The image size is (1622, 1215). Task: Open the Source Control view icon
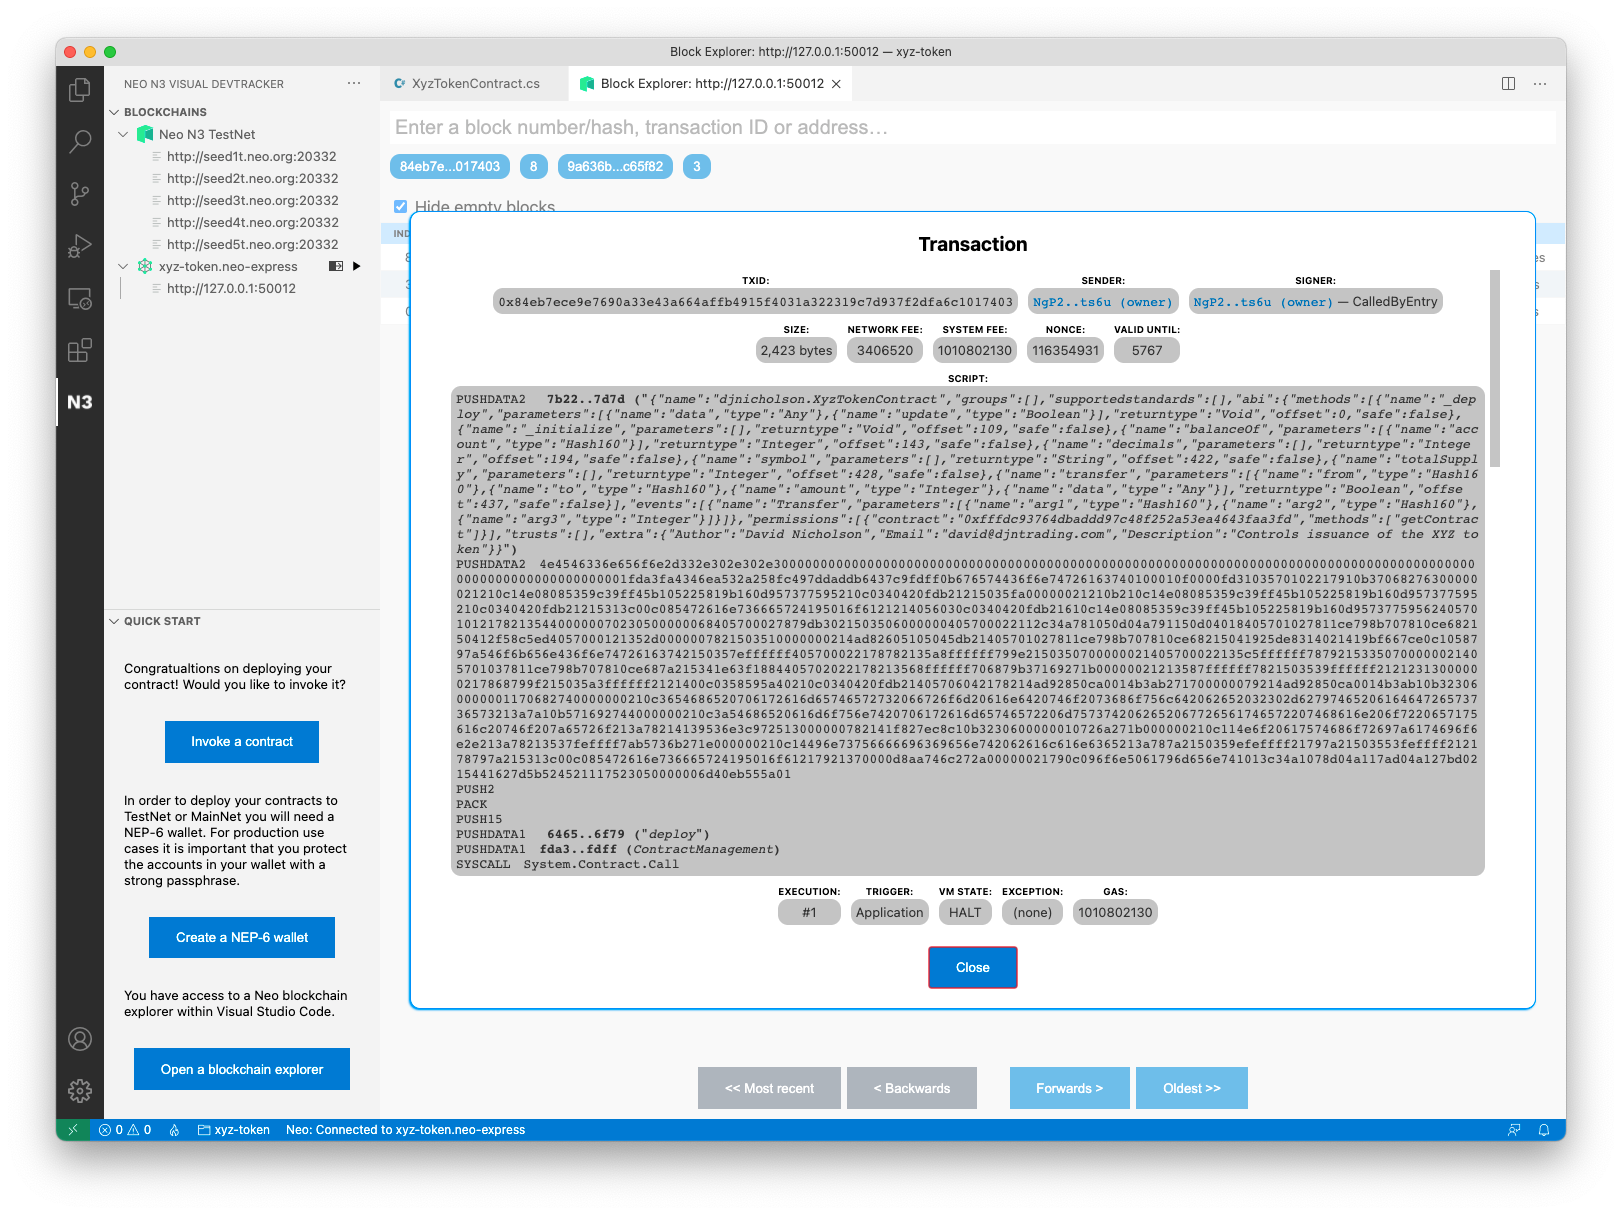coord(80,194)
